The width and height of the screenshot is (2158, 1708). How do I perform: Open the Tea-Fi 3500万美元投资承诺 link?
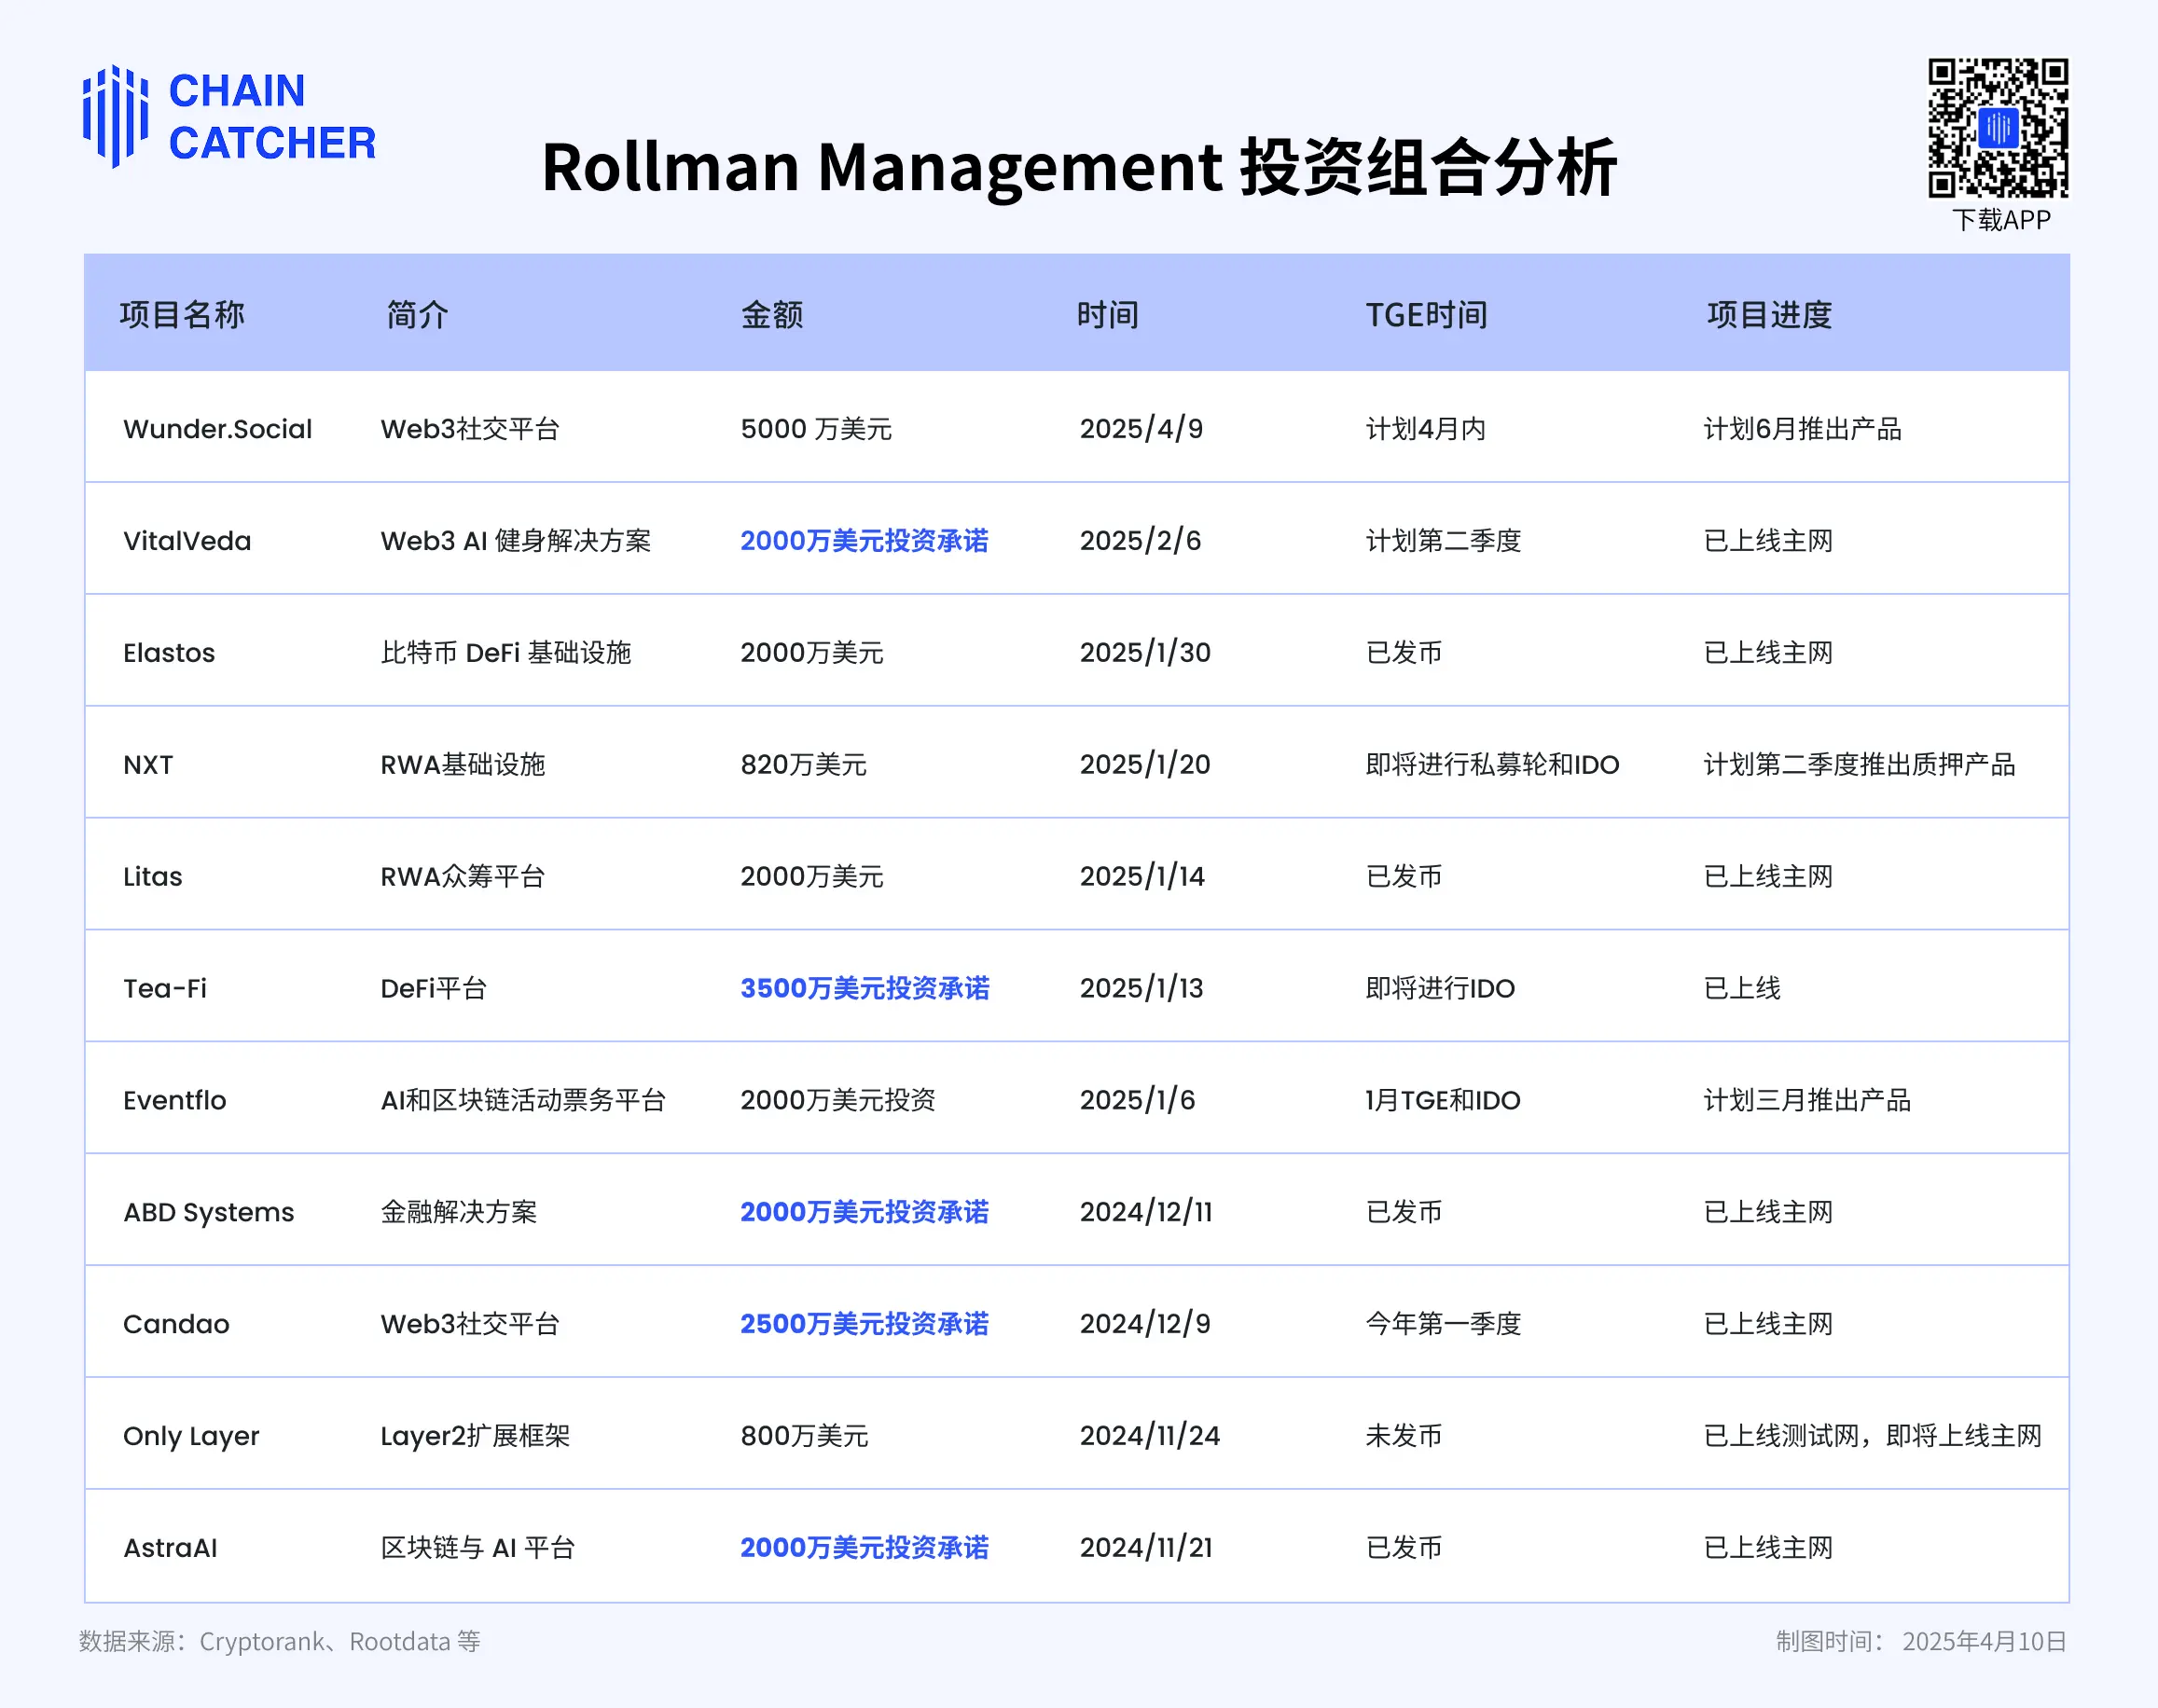864,988
